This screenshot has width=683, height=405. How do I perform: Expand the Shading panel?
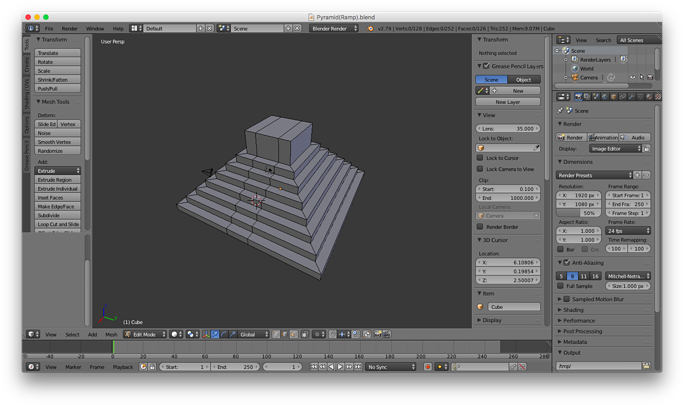tap(573, 310)
